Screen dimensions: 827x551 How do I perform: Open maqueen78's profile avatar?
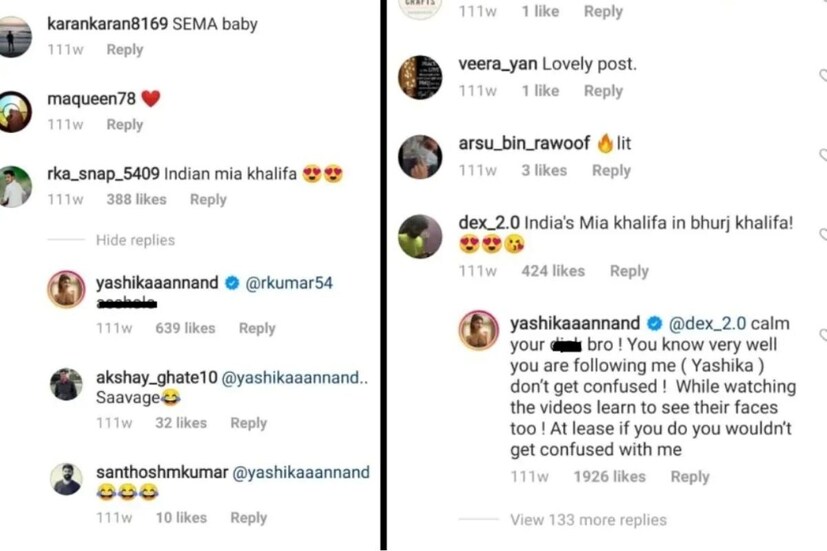point(15,111)
